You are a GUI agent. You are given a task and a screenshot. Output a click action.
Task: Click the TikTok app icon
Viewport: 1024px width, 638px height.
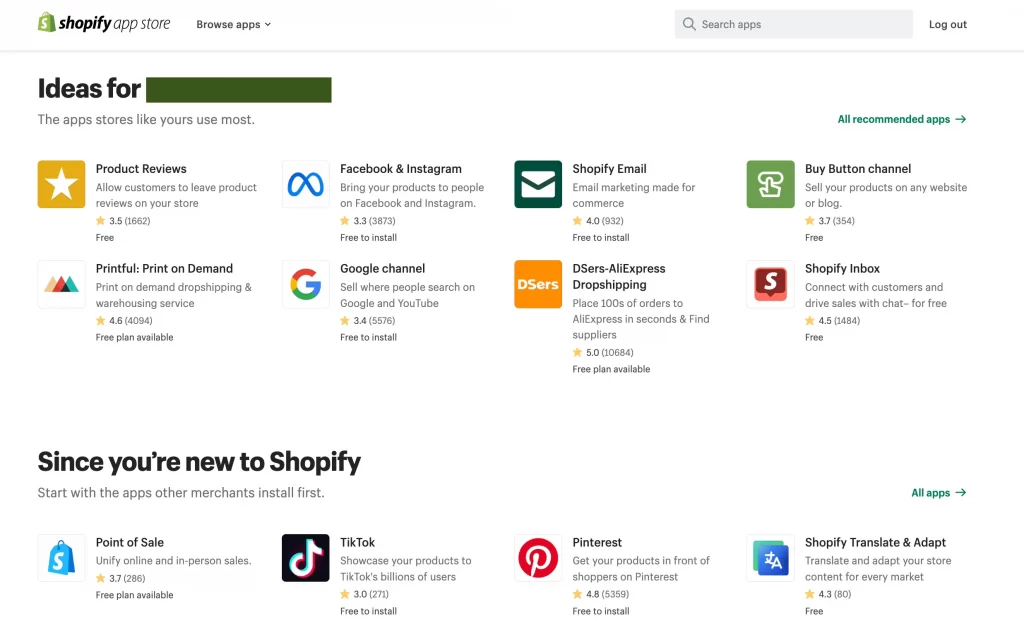click(306, 558)
